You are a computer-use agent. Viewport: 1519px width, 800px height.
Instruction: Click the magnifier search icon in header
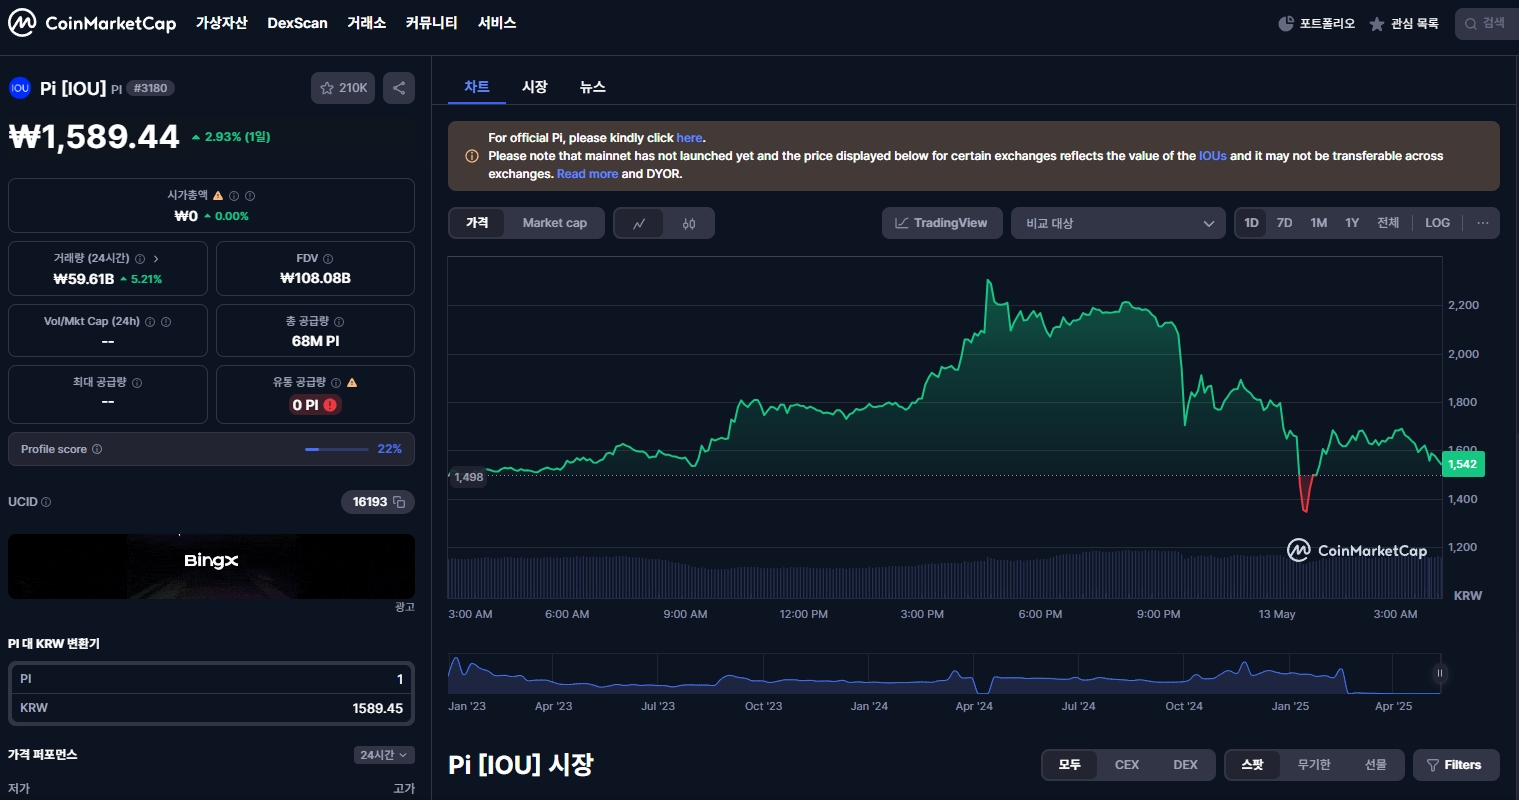(x=1471, y=23)
